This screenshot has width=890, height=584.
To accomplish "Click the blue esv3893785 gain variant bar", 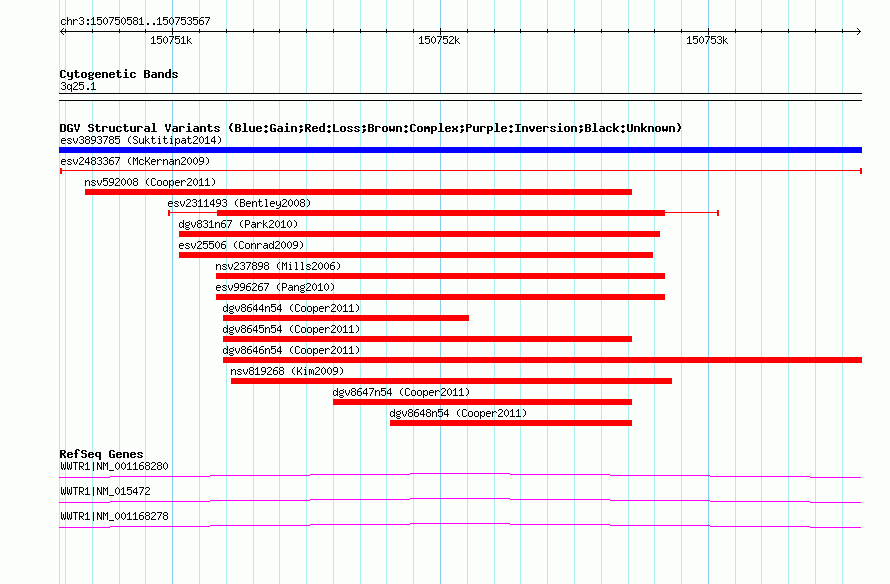I will point(460,150).
